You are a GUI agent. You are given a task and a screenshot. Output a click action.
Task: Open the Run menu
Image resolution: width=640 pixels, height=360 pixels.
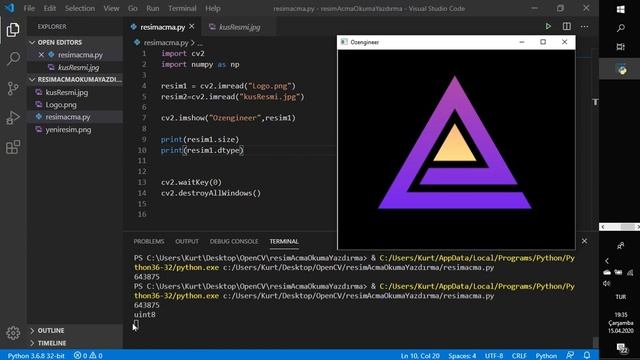(153, 8)
